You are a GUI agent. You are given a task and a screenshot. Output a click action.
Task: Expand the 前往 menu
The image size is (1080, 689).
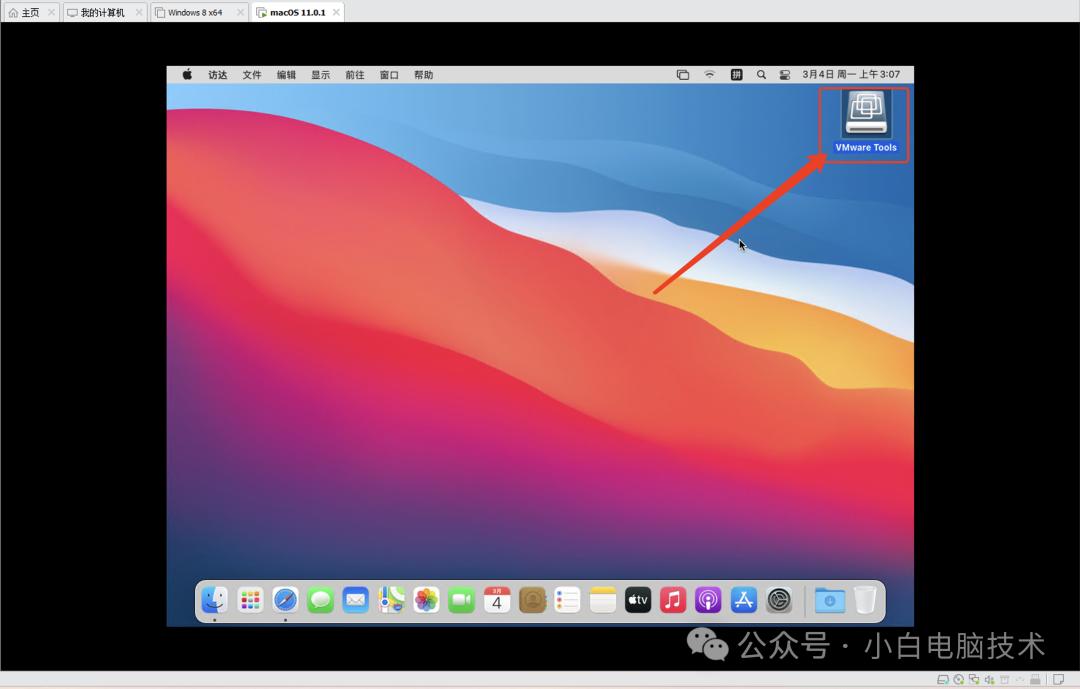click(x=354, y=73)
